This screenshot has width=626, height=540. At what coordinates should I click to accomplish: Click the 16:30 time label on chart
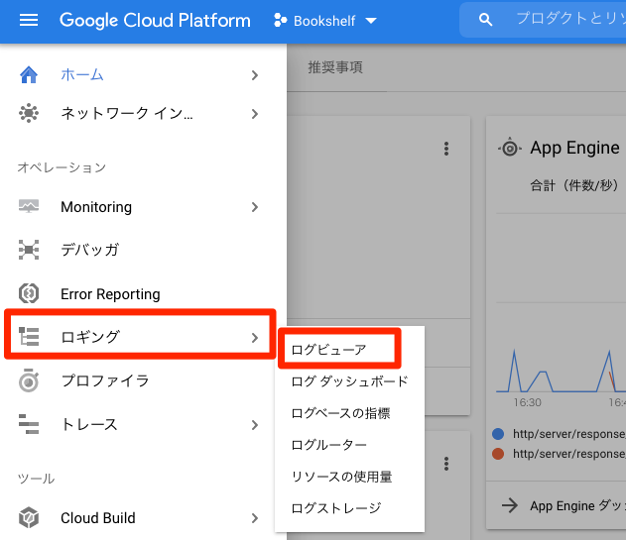point(527,402)
